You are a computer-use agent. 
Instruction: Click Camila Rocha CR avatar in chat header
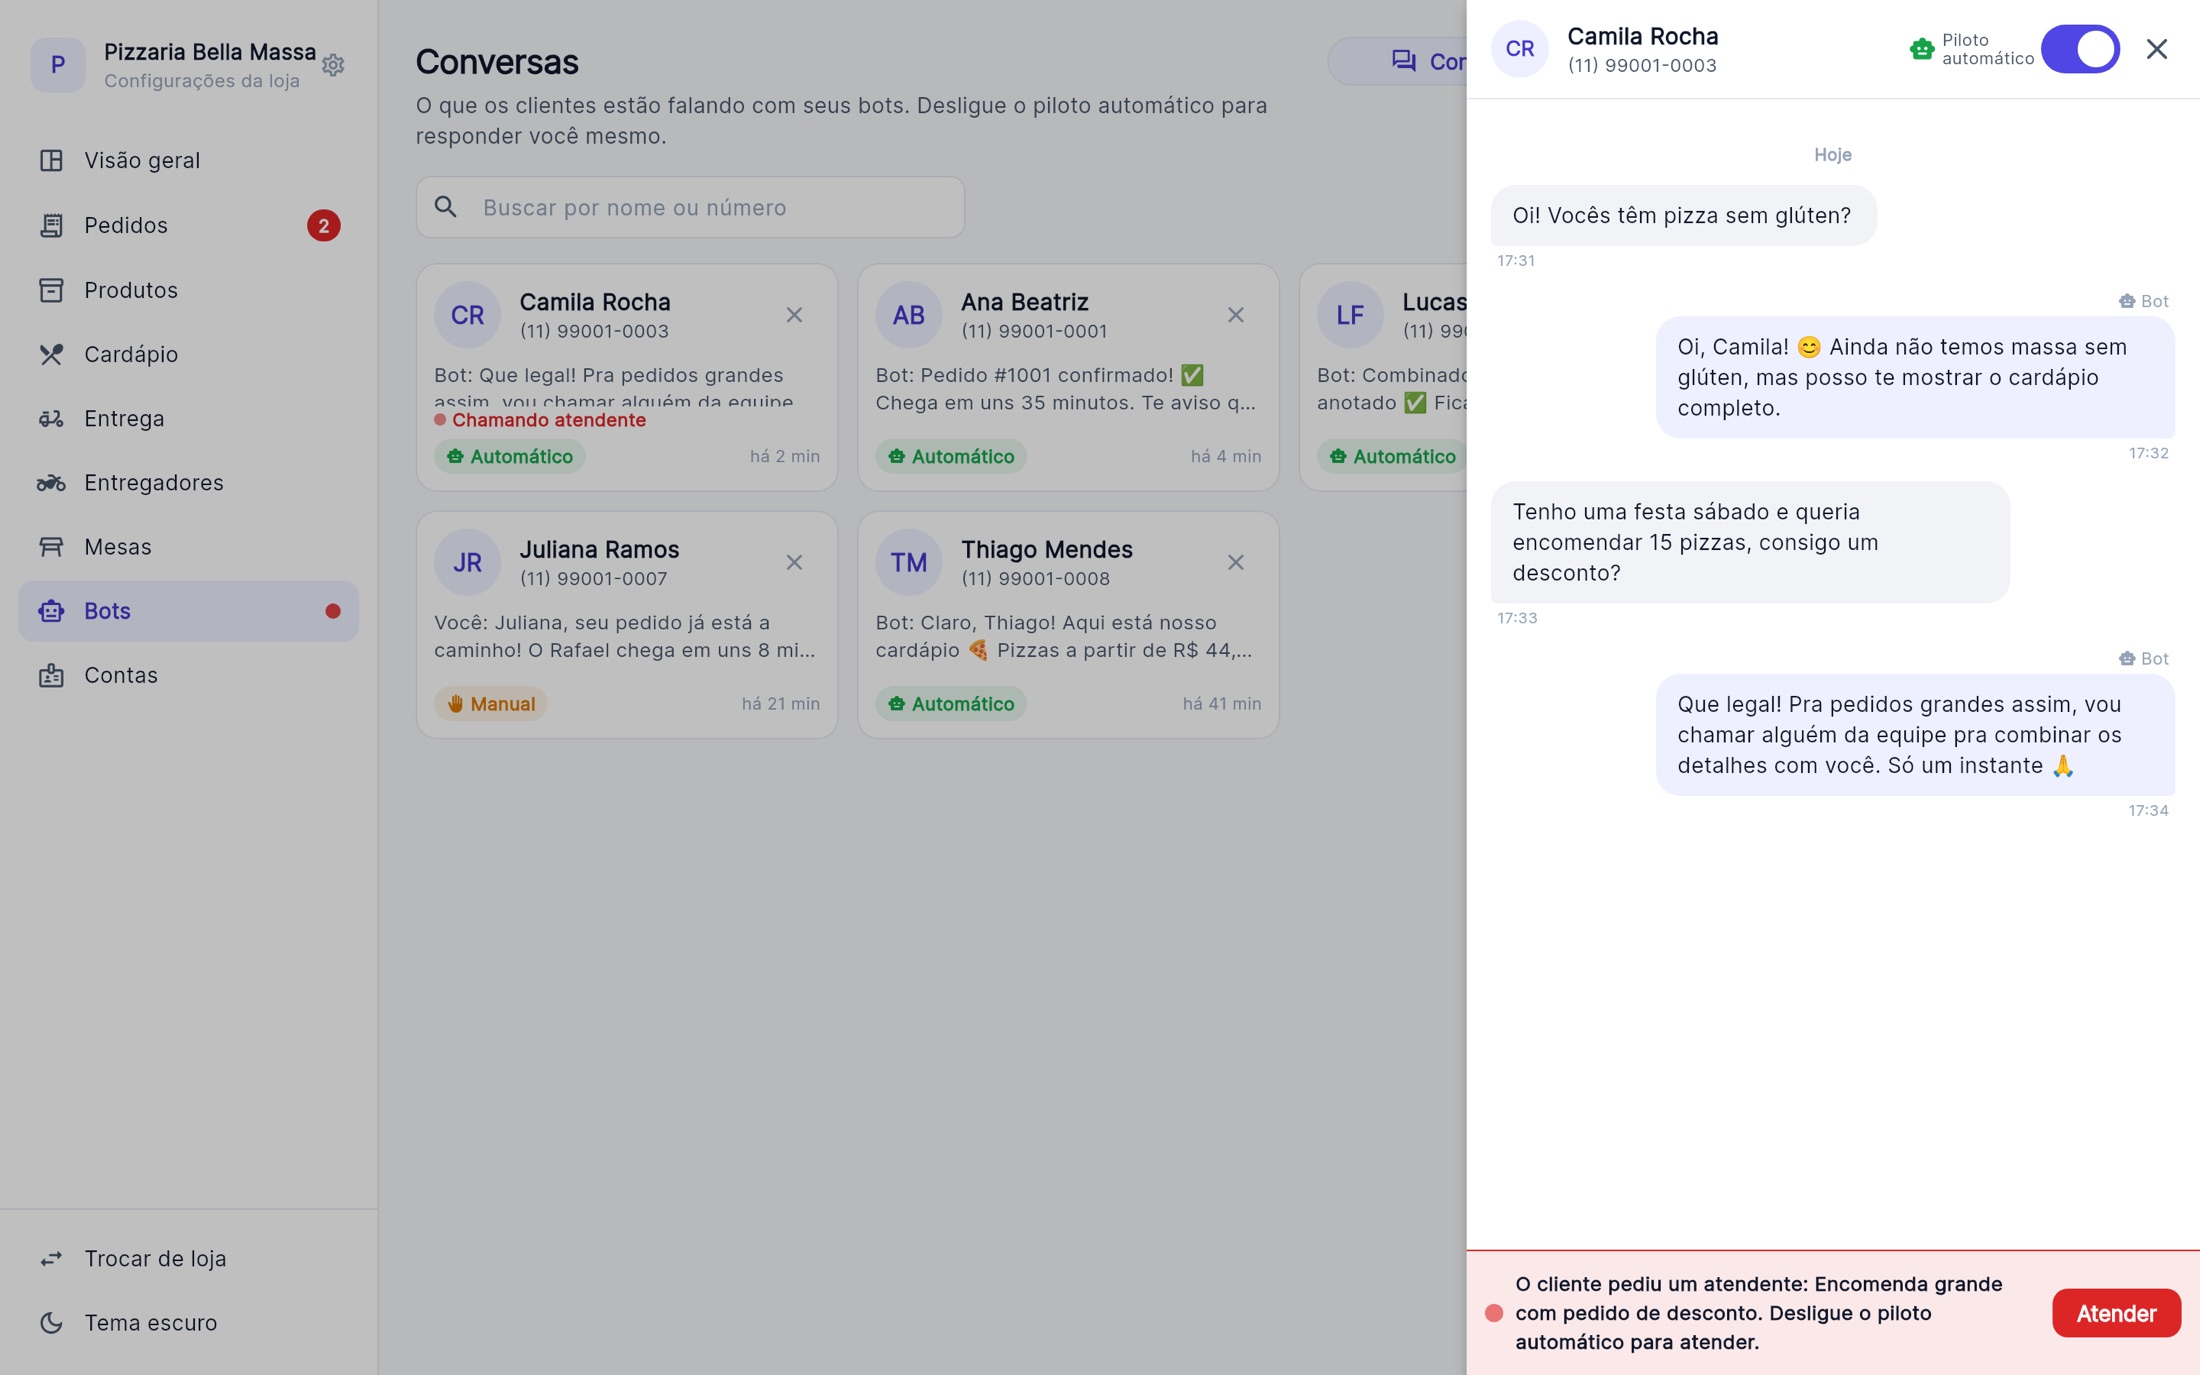(1520, 49)
